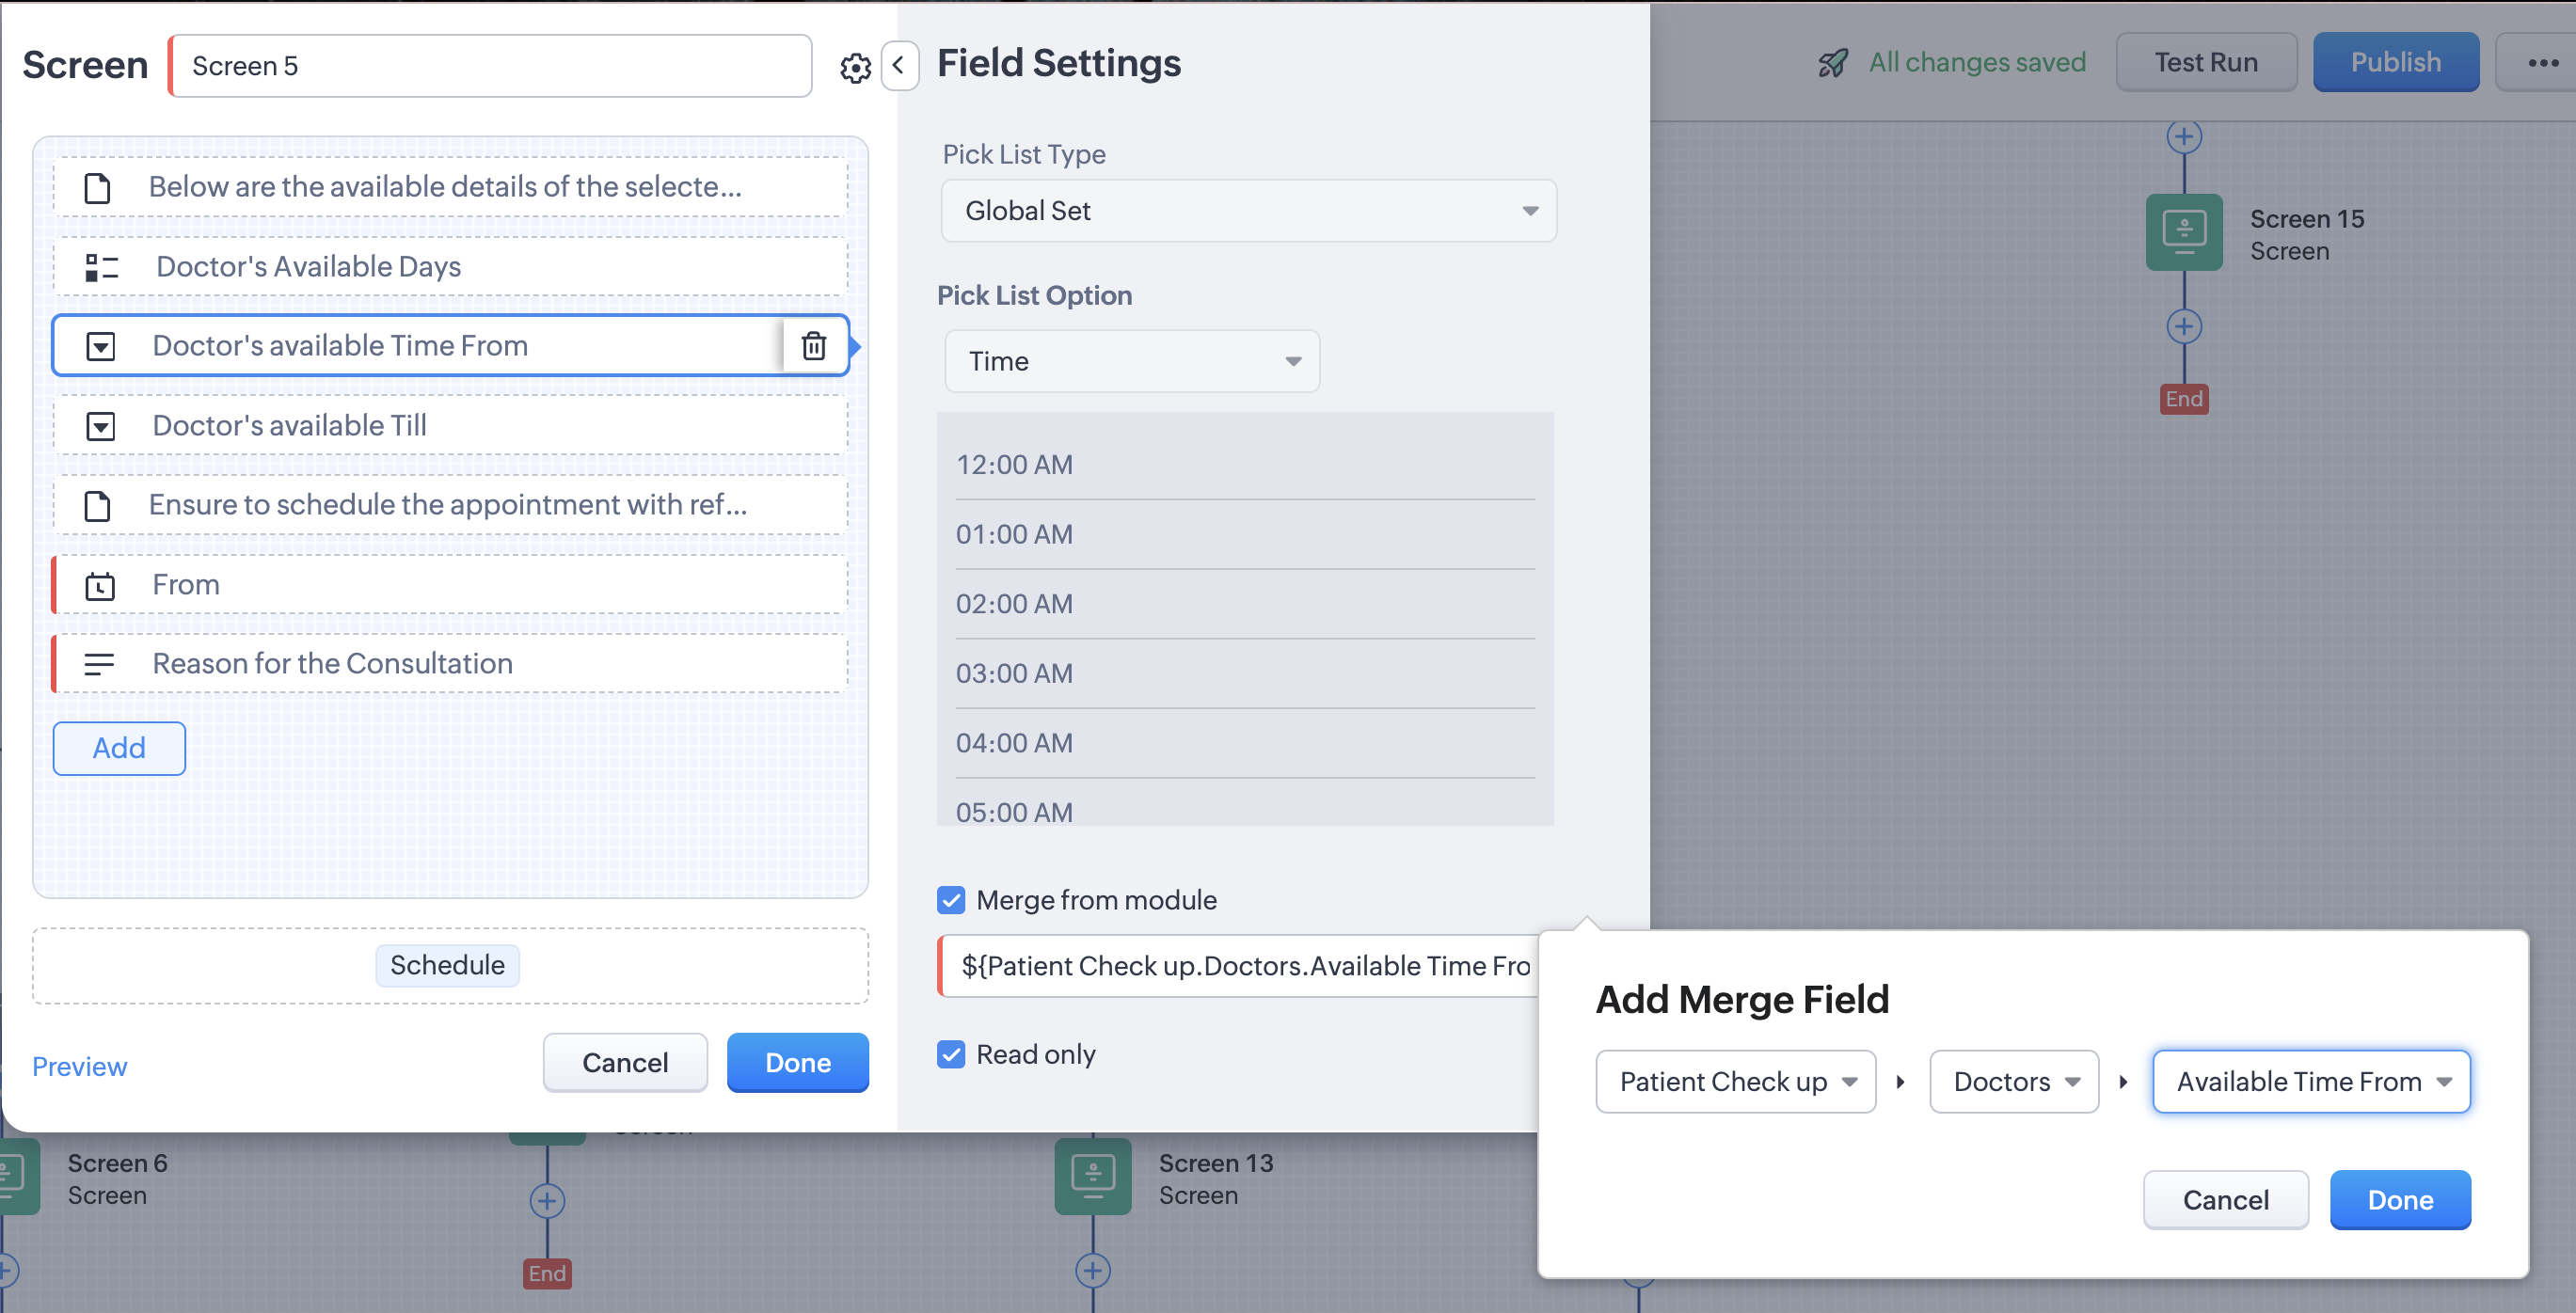Collapse Field Settings with the back chevron

(x=899, y=66)
